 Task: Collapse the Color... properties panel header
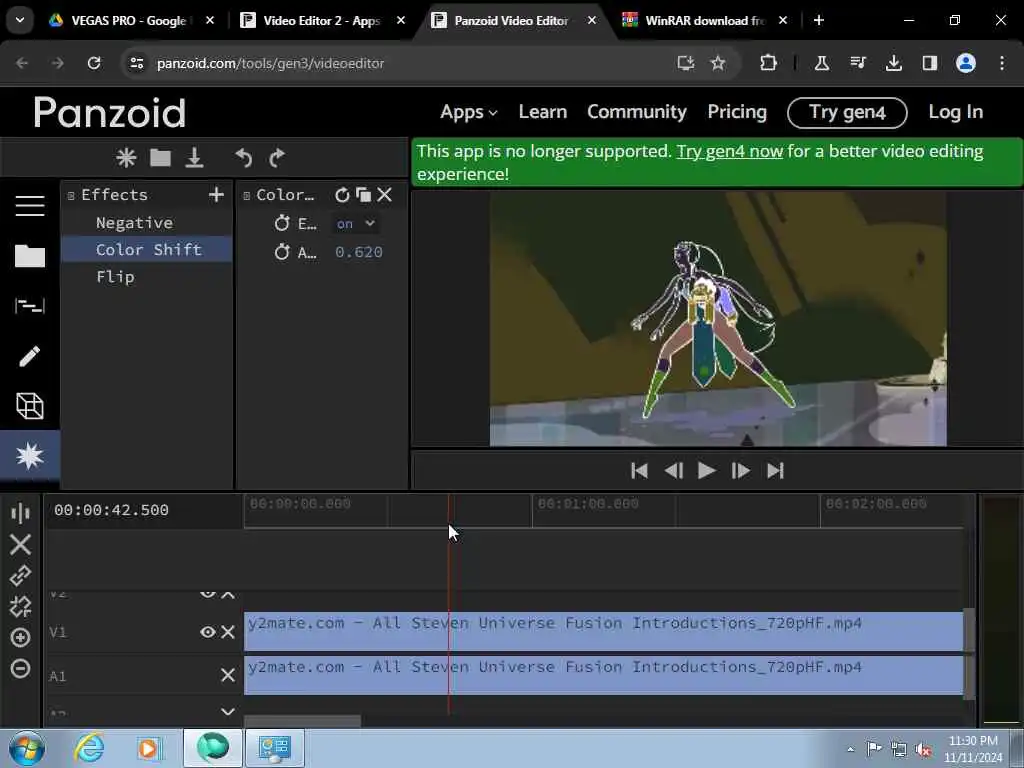[246, 195]
